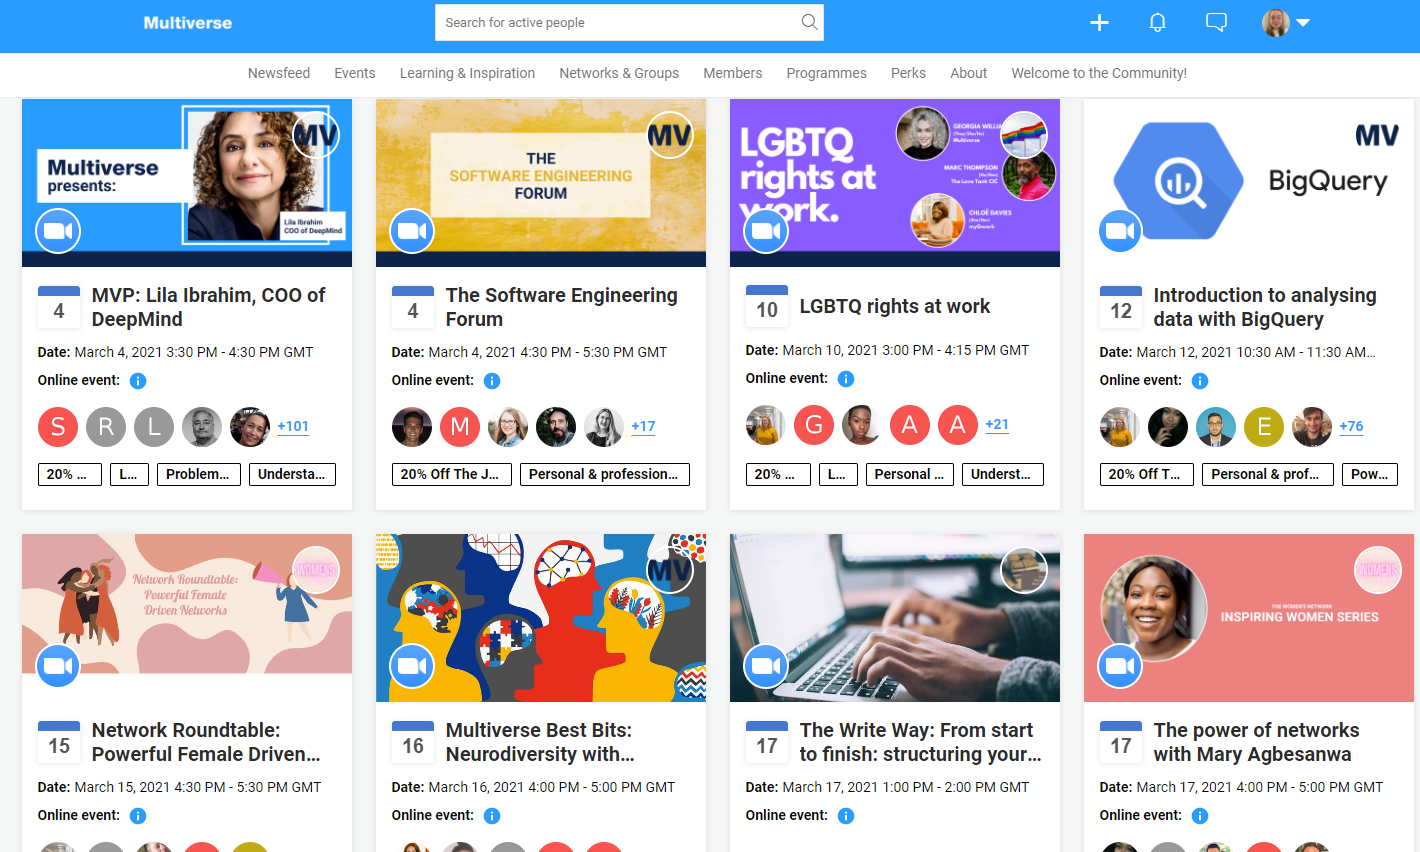Open the messages chat bubble icon
The height and width of the screenshot is (852, 1420).
[1216, 22]
